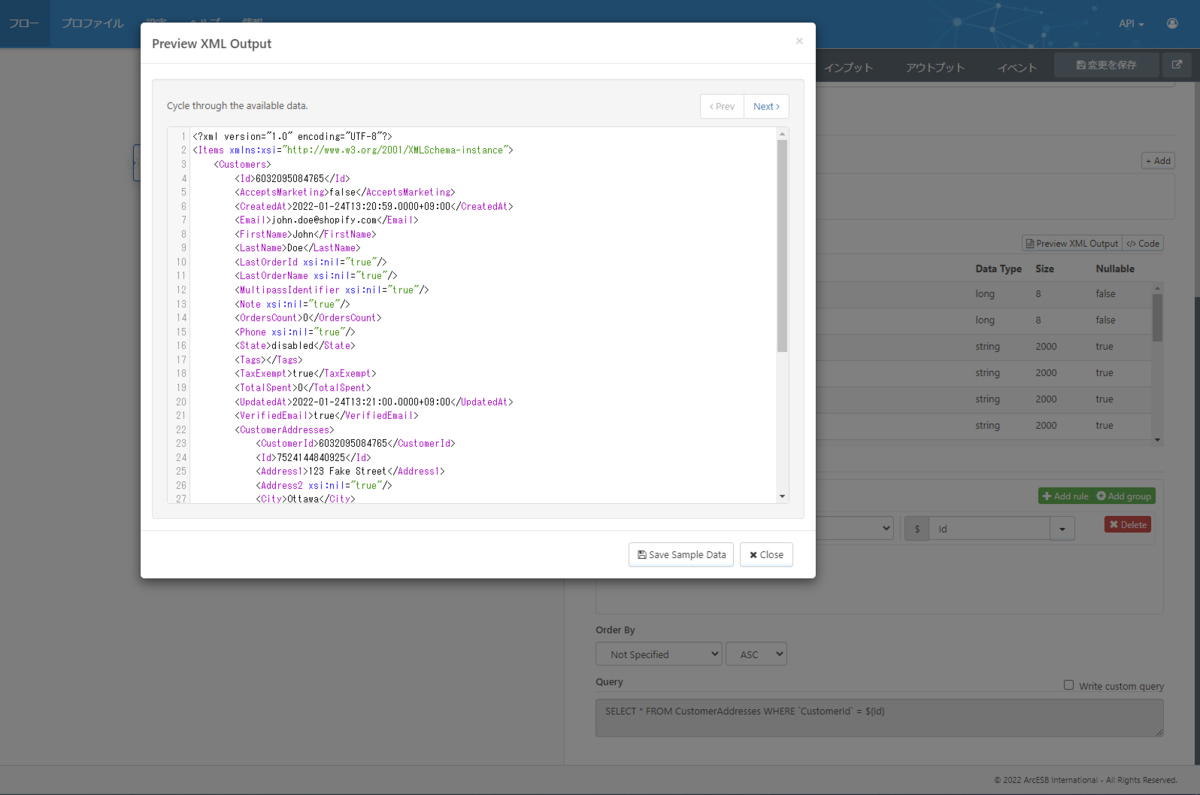Click the Data Type column header
This screenshot has height=795, width=1200.
click(x=998, y=269)
